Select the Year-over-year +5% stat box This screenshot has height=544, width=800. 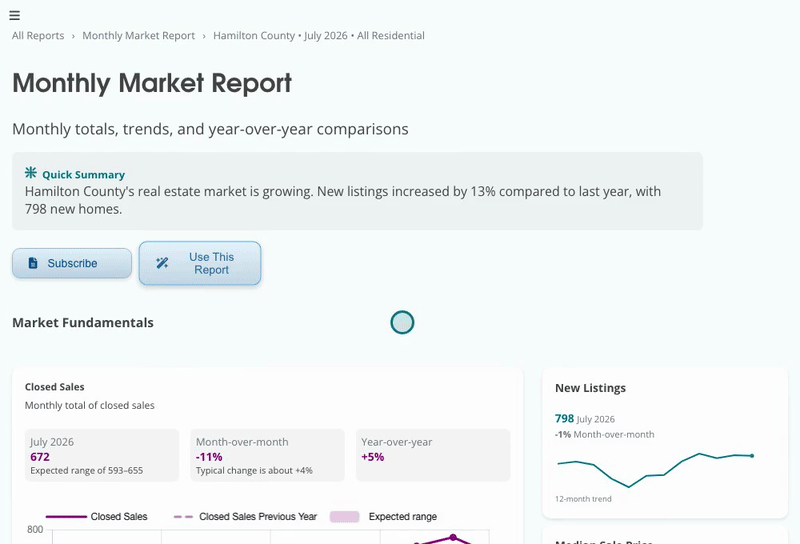[433, 455]
